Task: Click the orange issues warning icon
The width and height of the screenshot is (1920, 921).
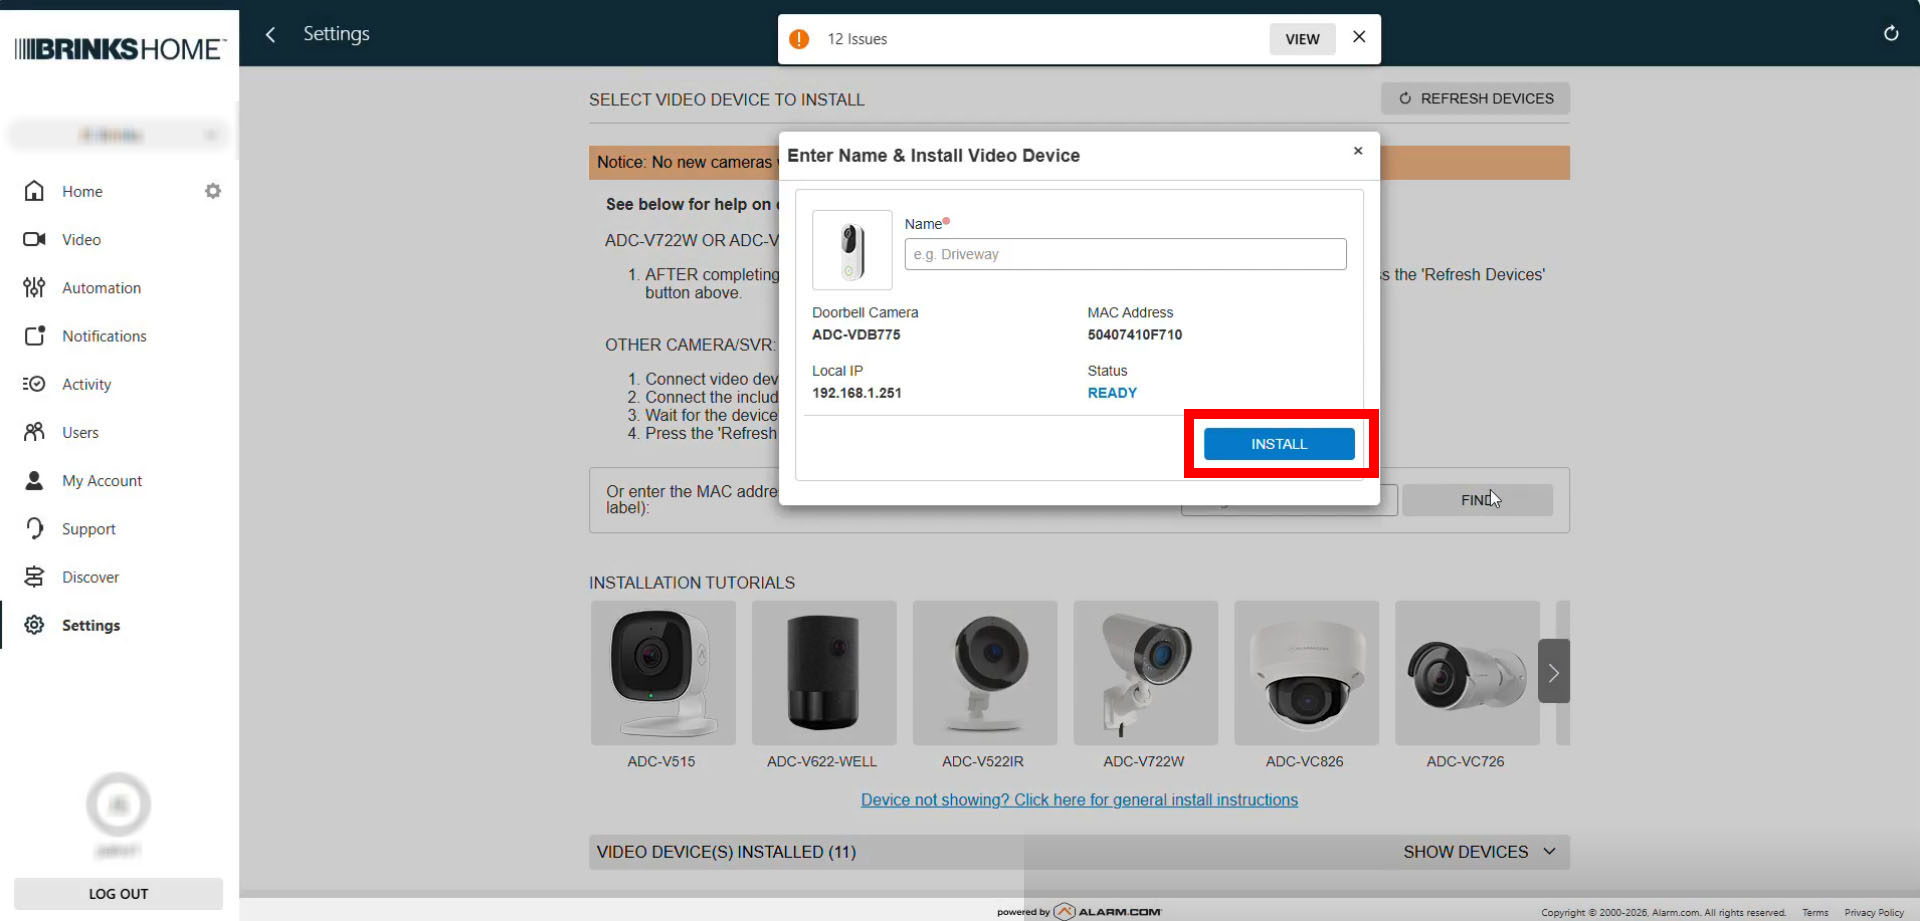Action: [799, 39]
